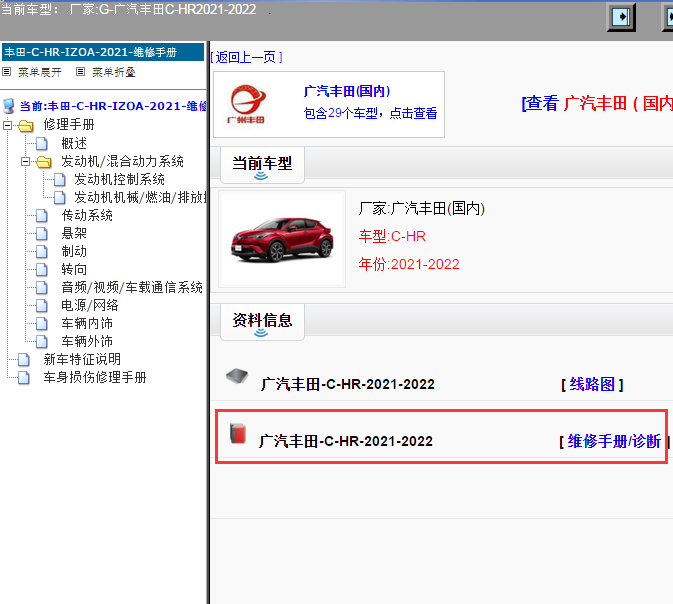
Task: Click the 当前:丰田-C-HR-IZOA-2021 root node
Action: click(x=113, y=106)
